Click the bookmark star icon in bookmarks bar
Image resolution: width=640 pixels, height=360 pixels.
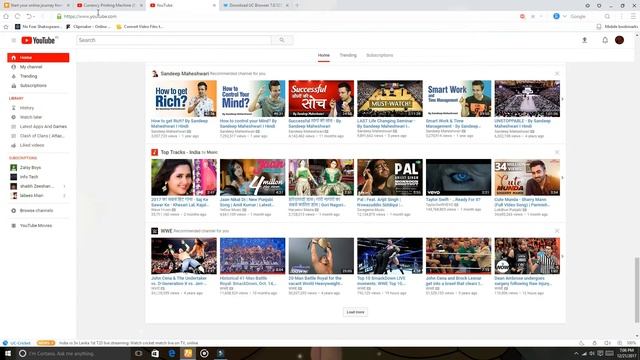coord(6,27)
